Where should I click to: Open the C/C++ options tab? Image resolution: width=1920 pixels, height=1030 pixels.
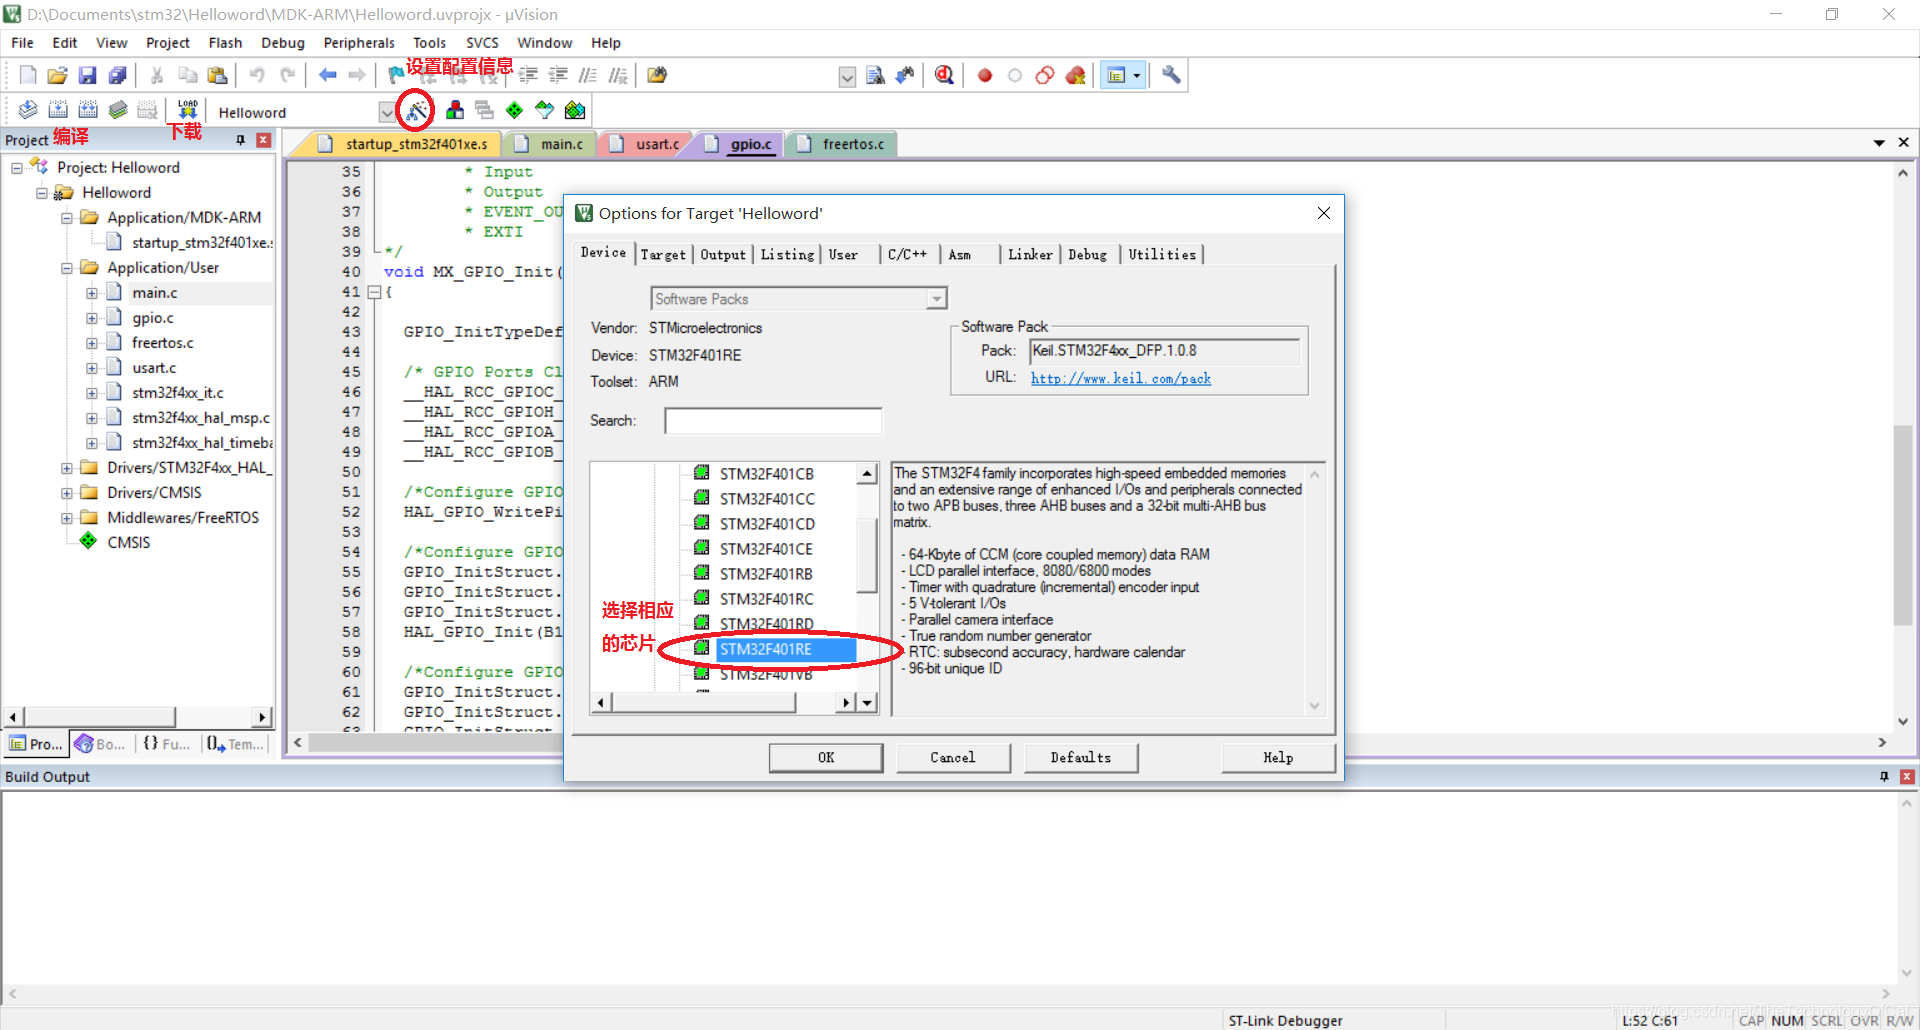click(908, 255)
